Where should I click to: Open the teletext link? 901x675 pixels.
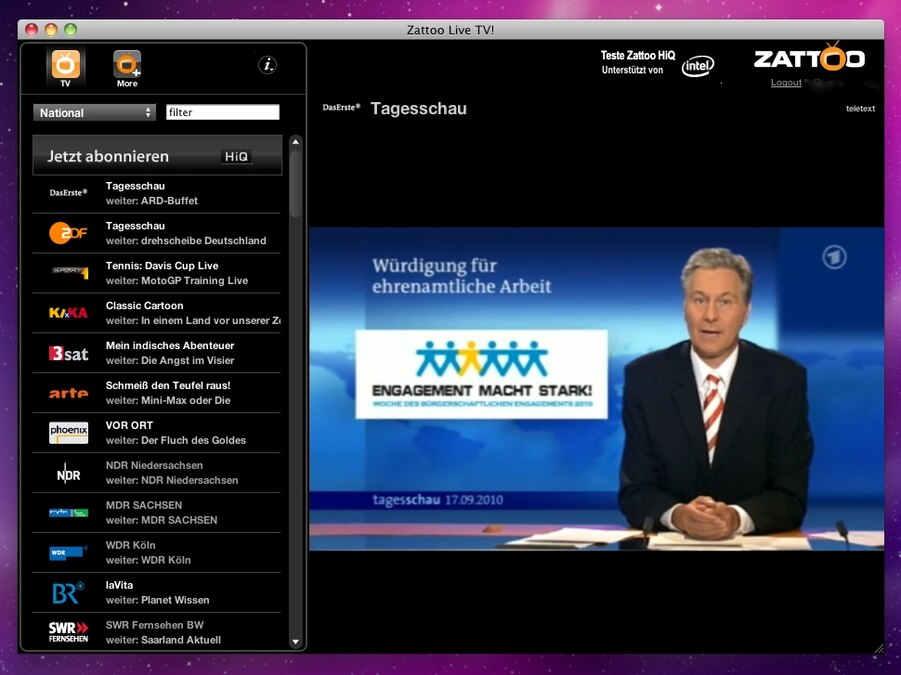click(x=860, y=109)
